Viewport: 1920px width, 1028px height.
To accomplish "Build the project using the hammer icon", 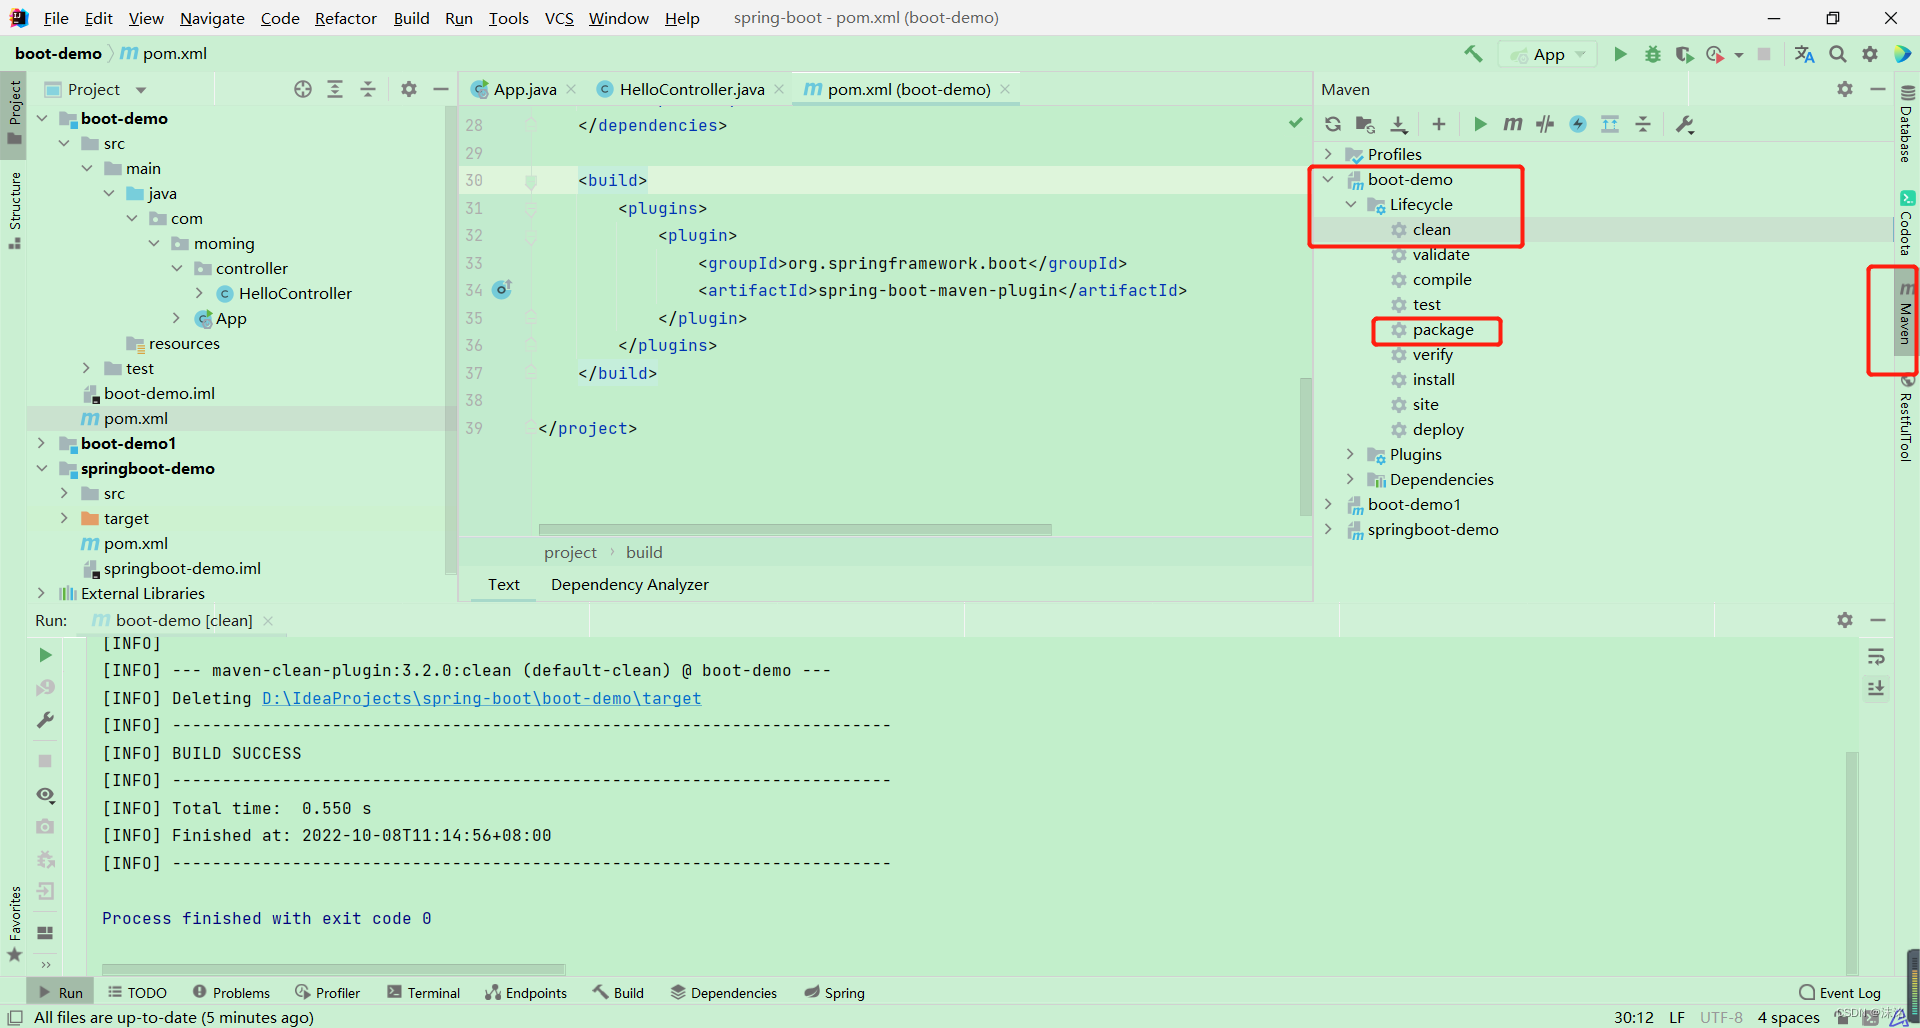I will pyautogui.click(x=1473, y=54).
